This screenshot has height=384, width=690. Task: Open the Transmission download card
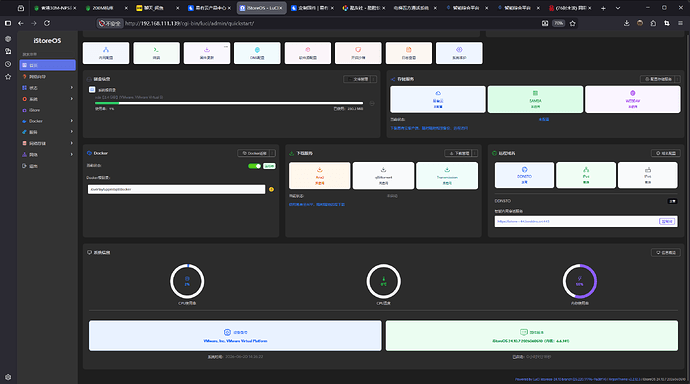[447, 176]
